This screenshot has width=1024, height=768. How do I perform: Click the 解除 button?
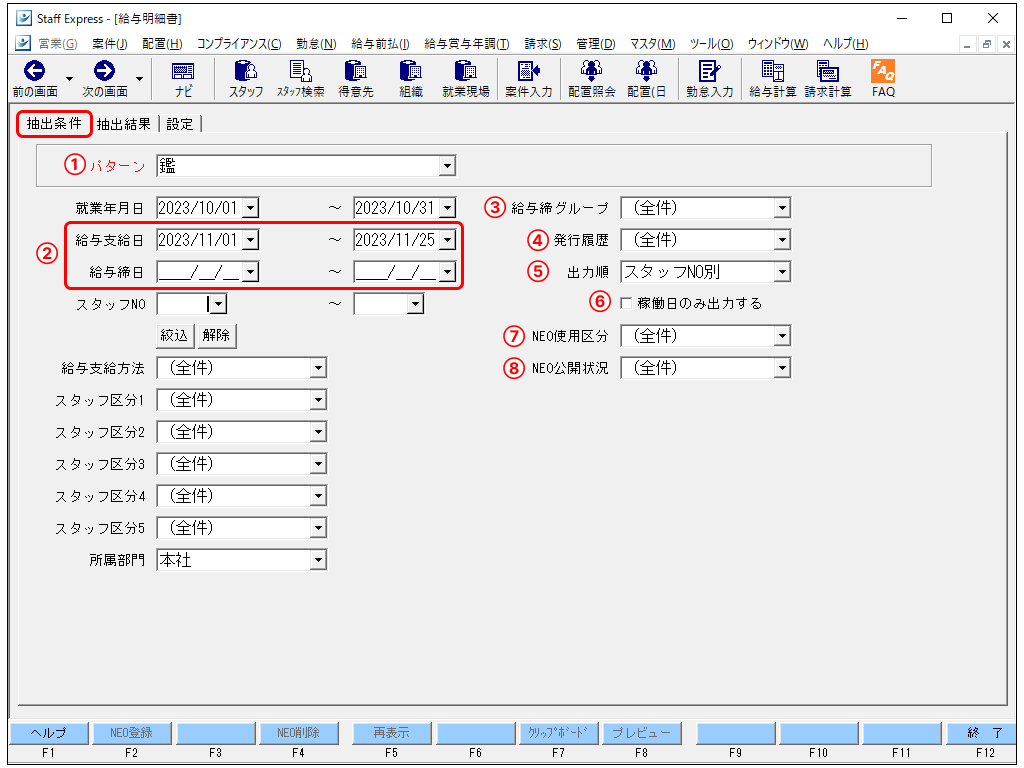coord(216,336)
